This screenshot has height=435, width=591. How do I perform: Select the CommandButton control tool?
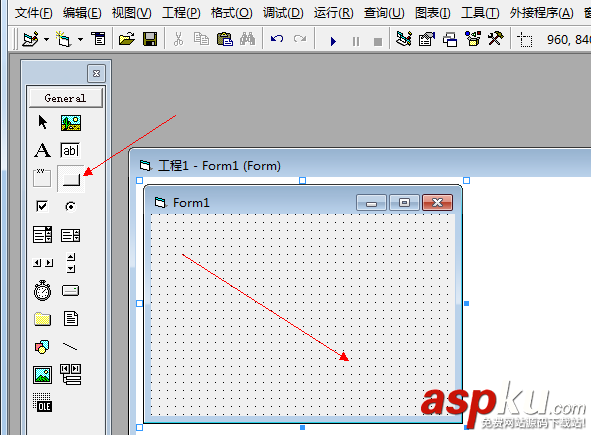pos(71,179)
